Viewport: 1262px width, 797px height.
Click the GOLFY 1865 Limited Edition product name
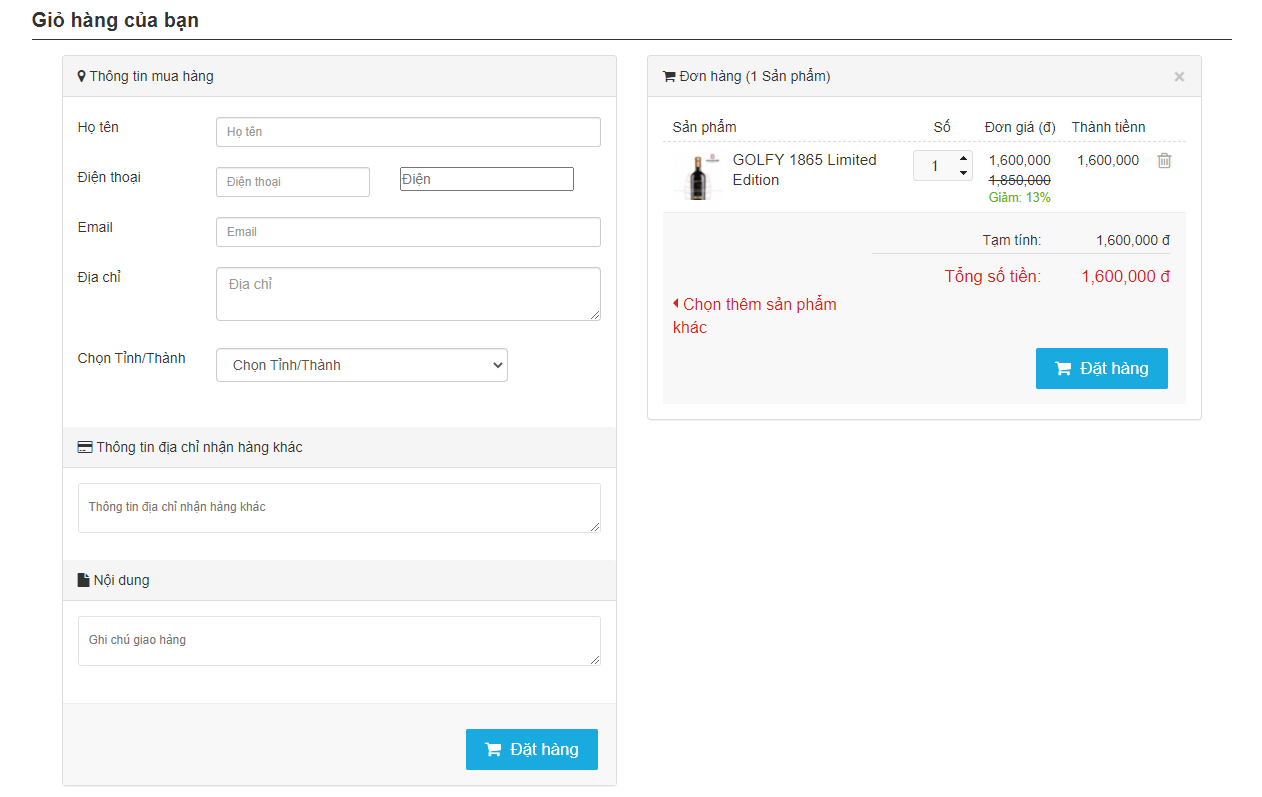point(804,170)
